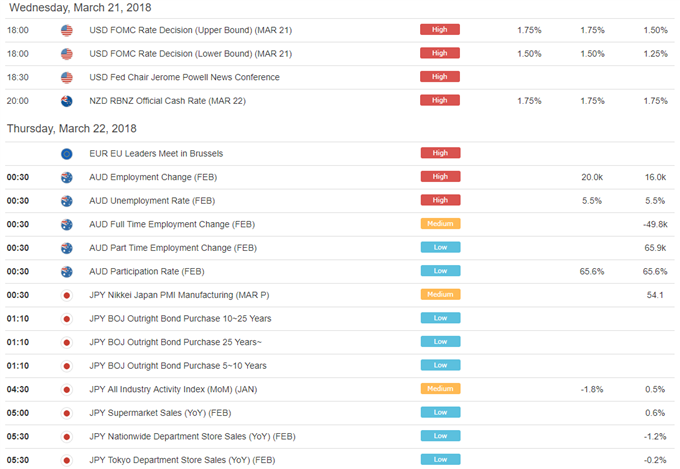Click High badge for RBNZ Official Cash Rate

440,100
